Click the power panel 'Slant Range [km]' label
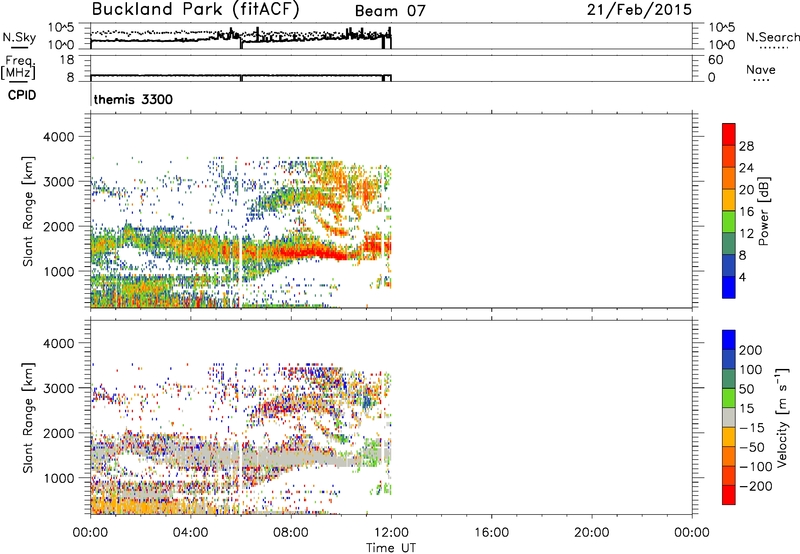 28,211
